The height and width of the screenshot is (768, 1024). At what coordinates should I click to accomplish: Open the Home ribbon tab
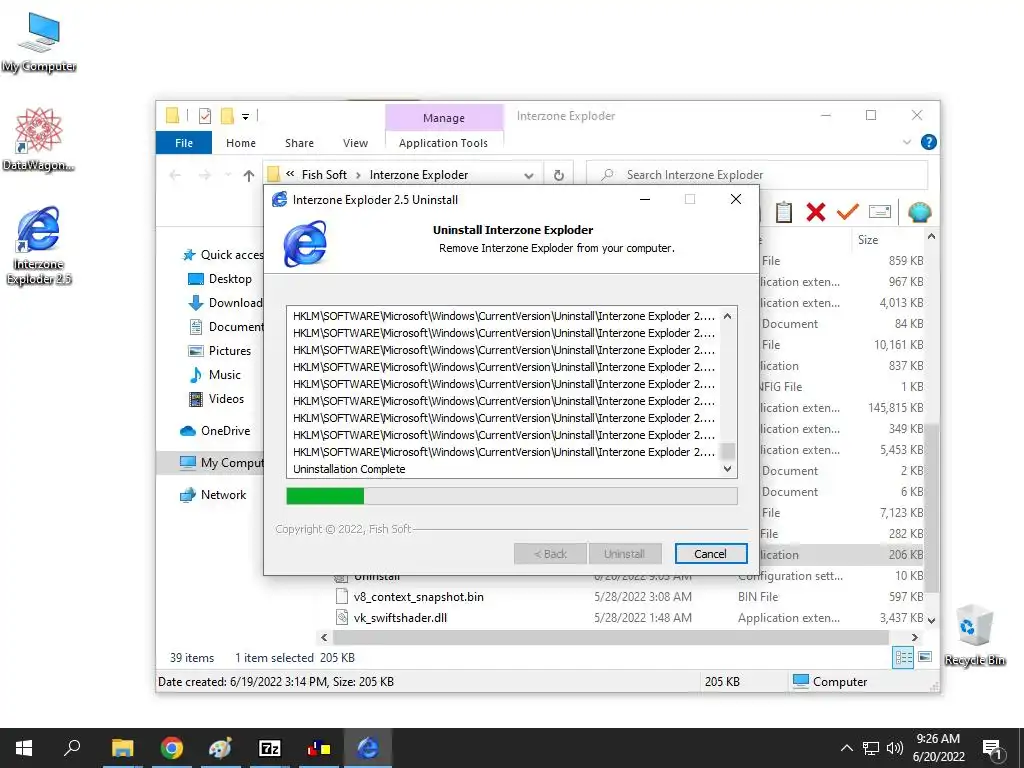coord(240,142)
